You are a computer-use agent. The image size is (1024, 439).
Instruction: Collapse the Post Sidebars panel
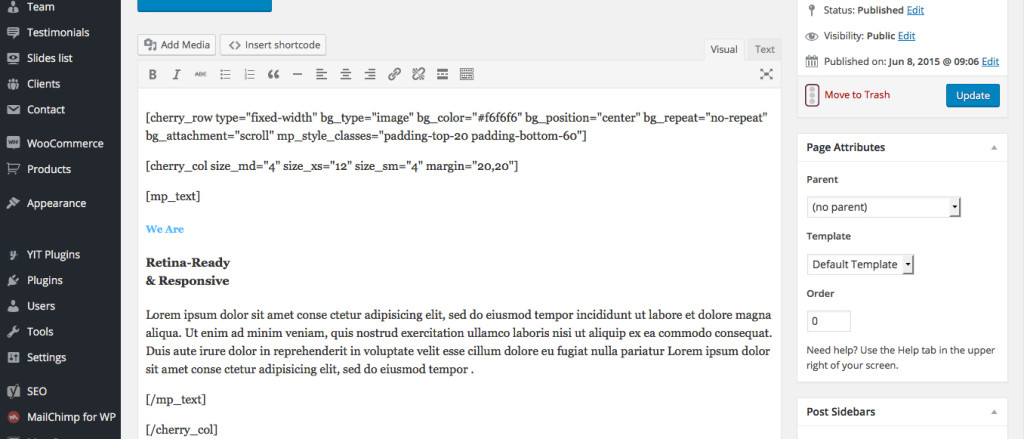click(x=993, y=411)
